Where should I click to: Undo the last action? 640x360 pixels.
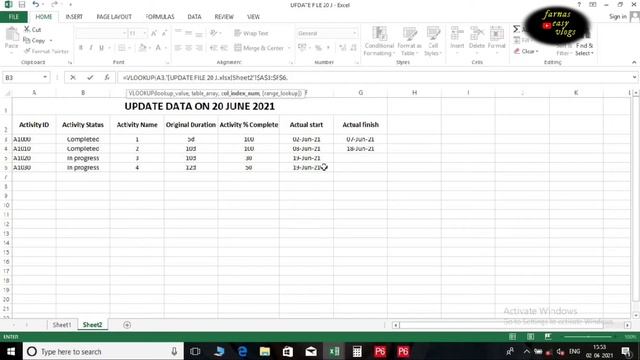pyautogui.click(x=36, y=5)
